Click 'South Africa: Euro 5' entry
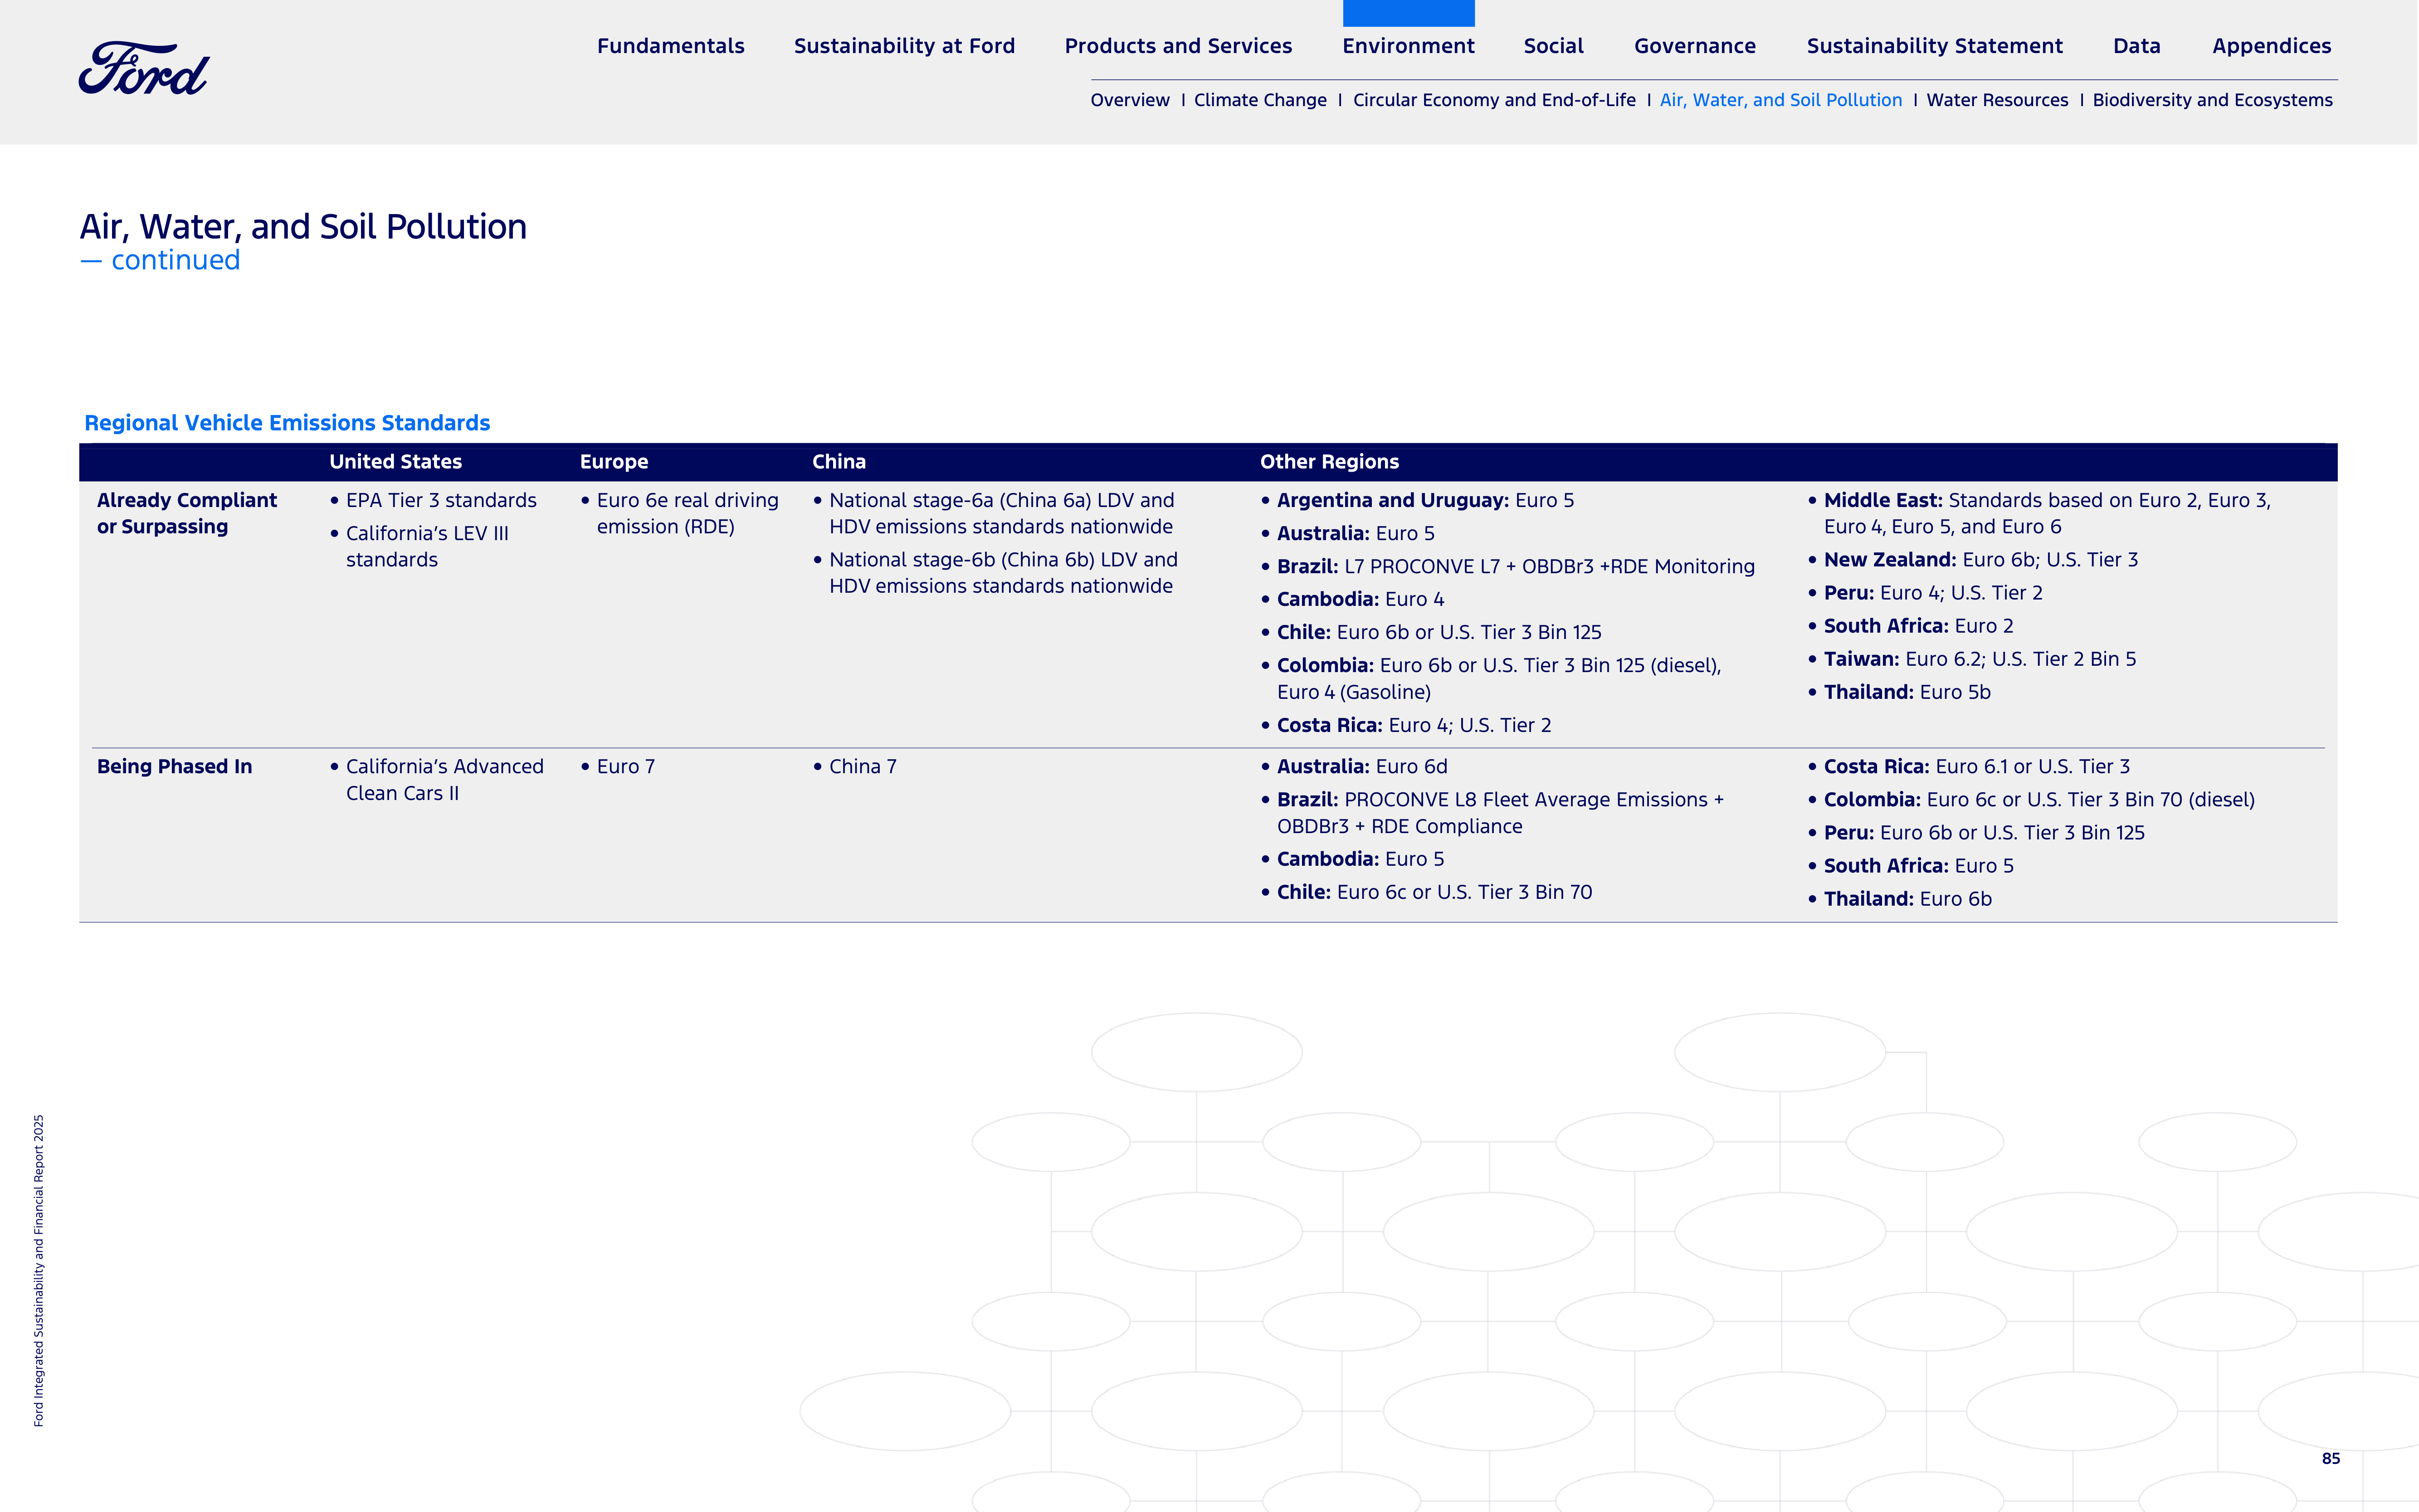This screenshot has height=1512, width=2419. [x=1918, y=866]
